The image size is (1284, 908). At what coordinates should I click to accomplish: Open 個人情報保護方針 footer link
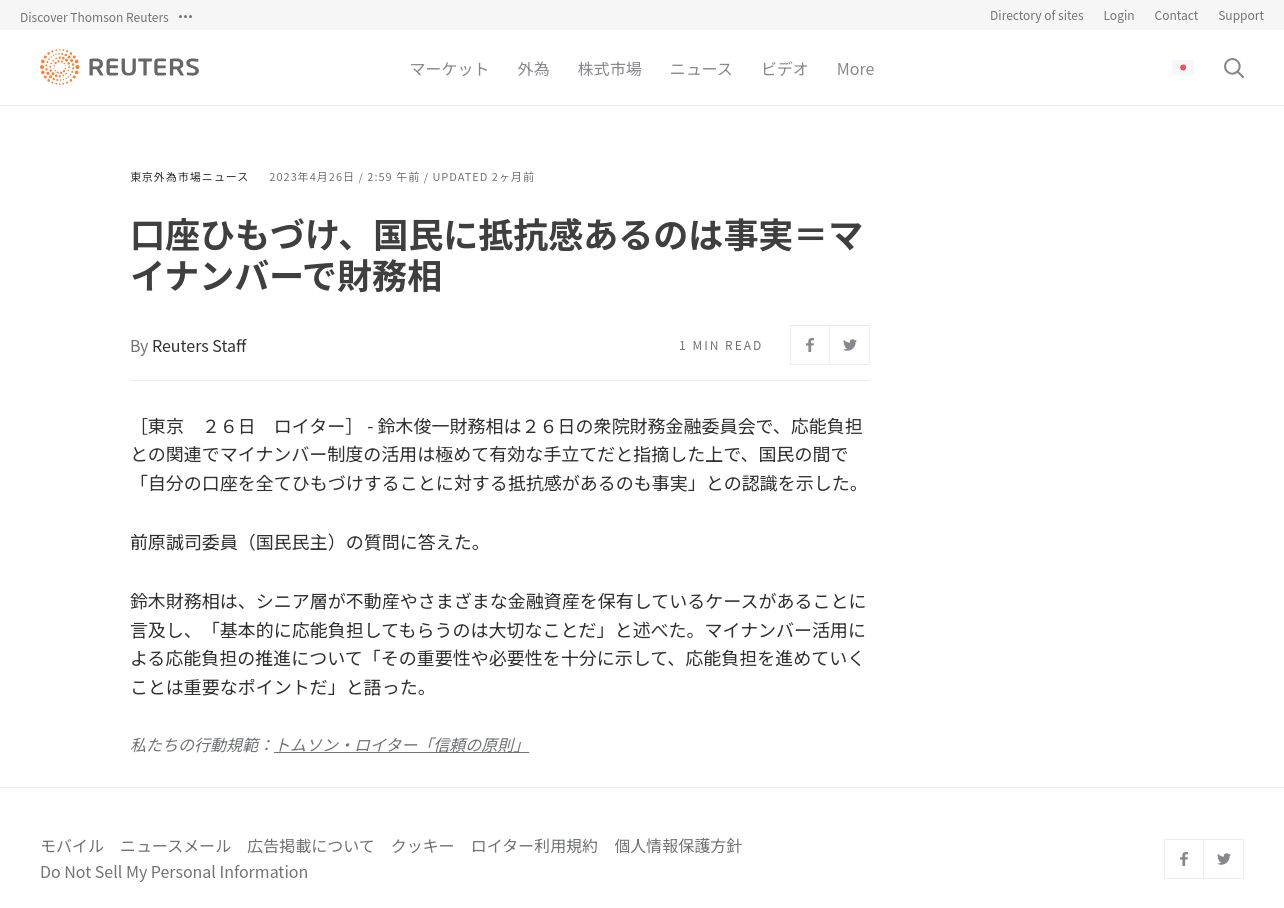[x=678, y=846]
